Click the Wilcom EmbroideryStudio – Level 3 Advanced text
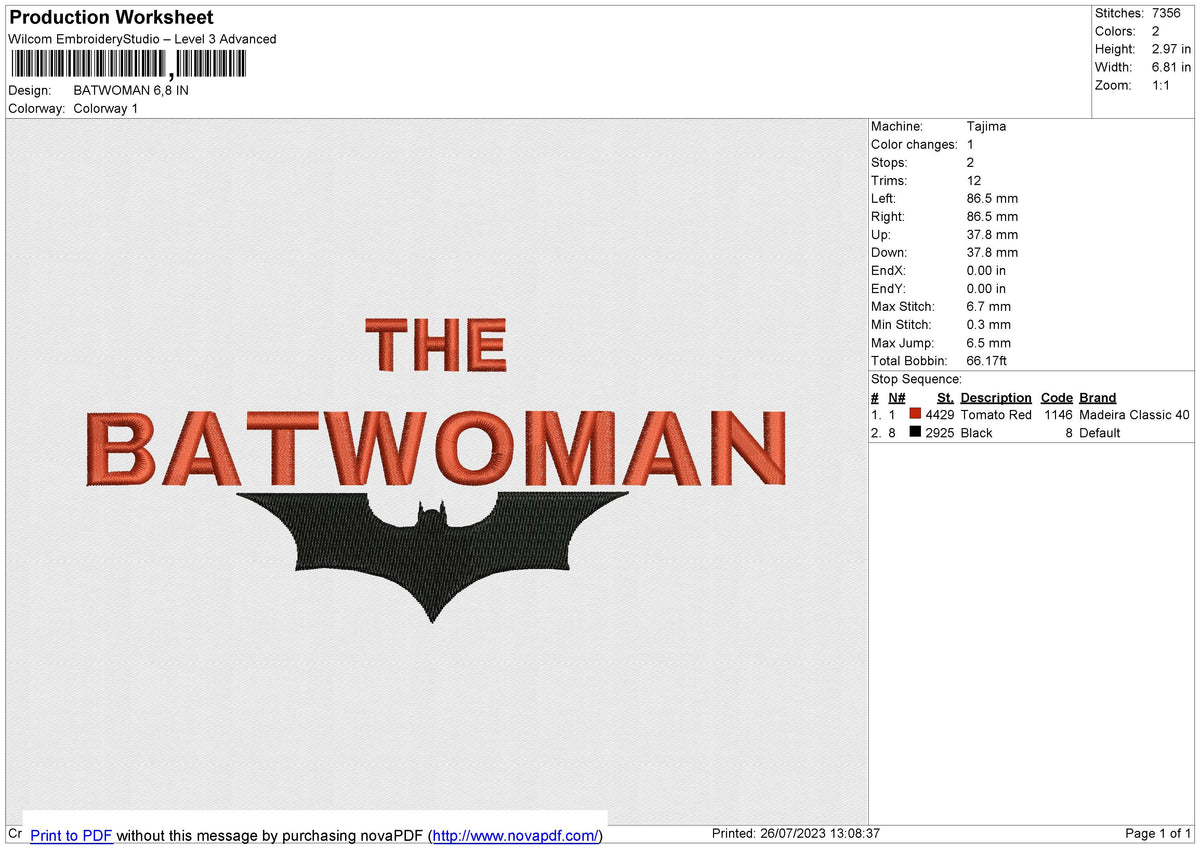1200x848 pixels. pyautogui.click(x=142, y=39)
